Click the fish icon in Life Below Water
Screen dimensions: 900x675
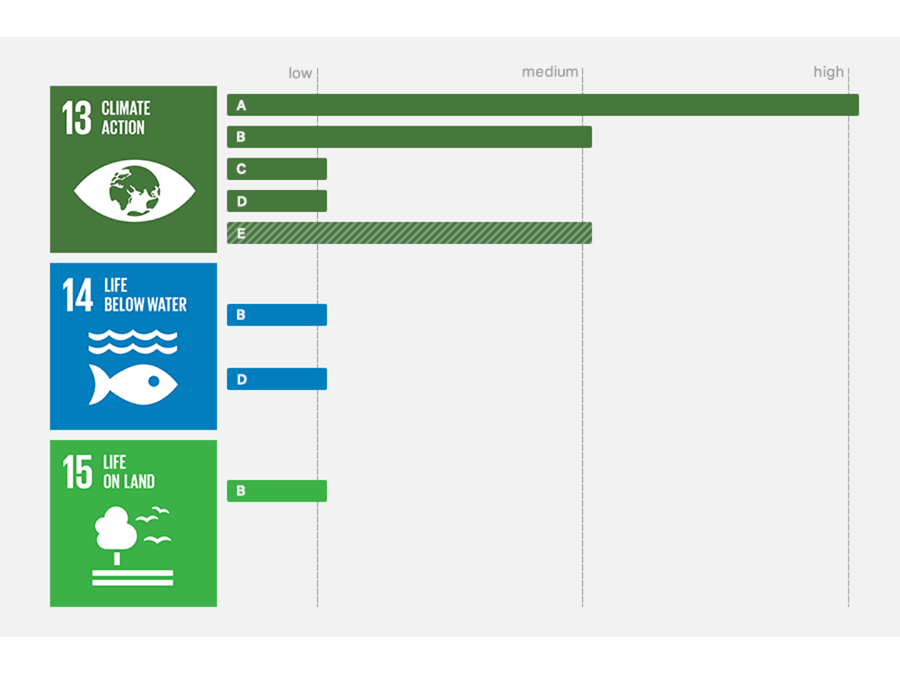tap(133, 384)
